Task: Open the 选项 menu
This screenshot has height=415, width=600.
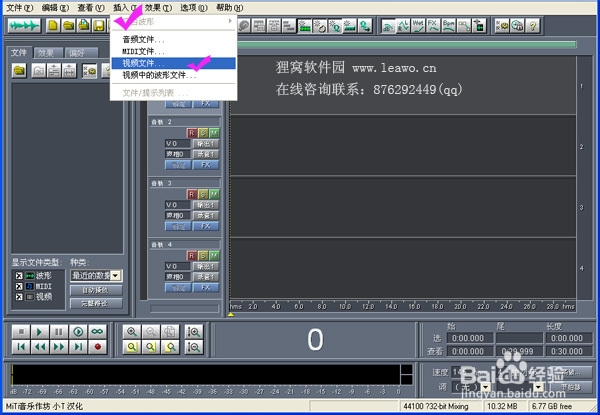Action: (x=194, y=7)
